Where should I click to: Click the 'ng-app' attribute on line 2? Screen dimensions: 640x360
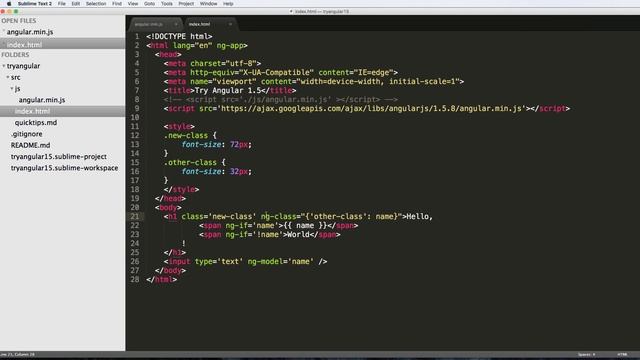tap(230, 46)
